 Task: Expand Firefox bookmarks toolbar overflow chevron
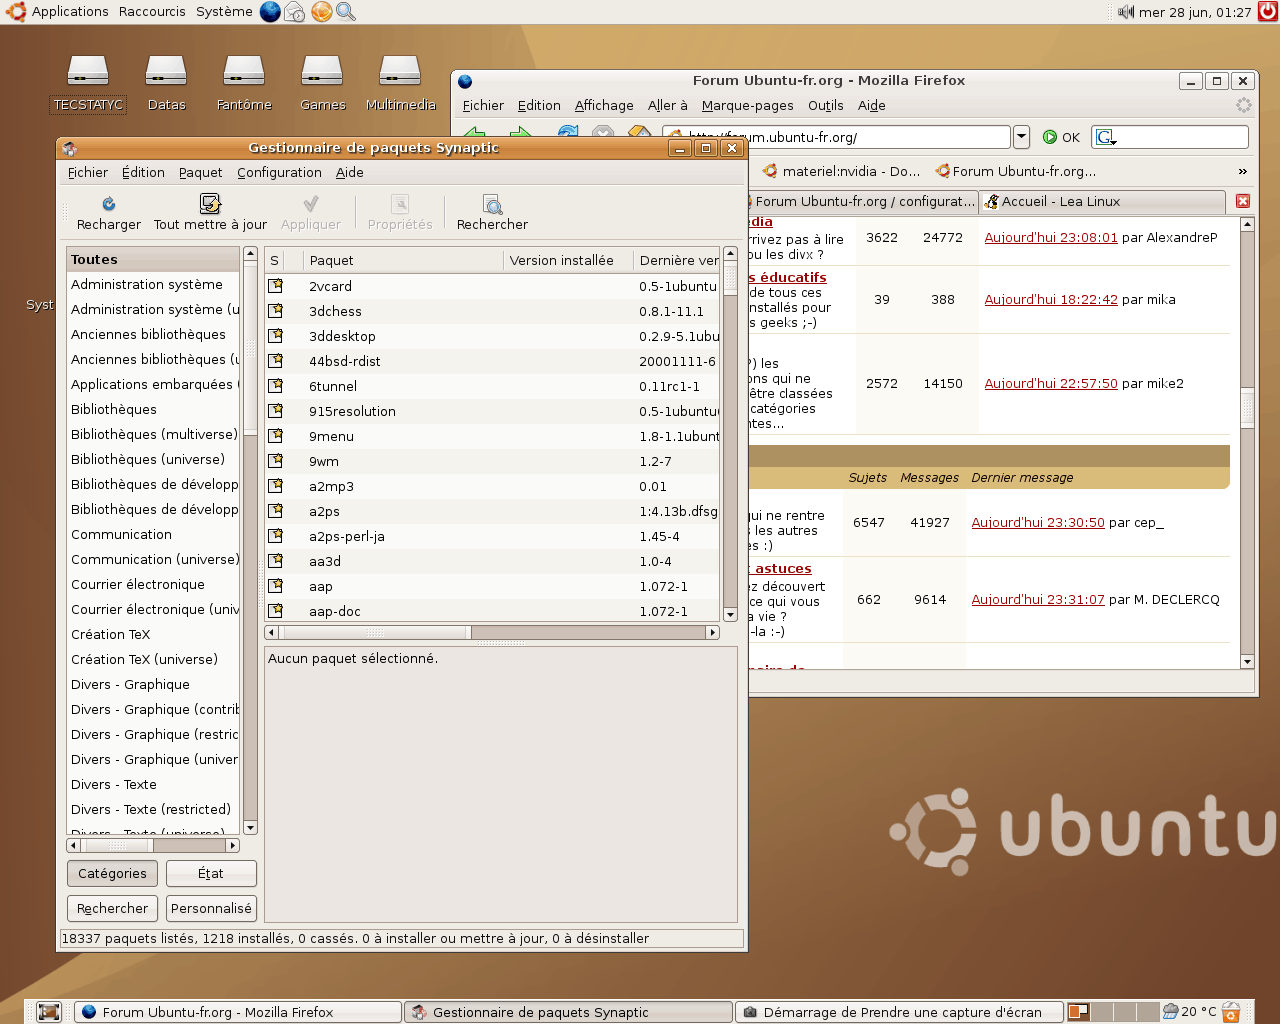click(1243, 171)
